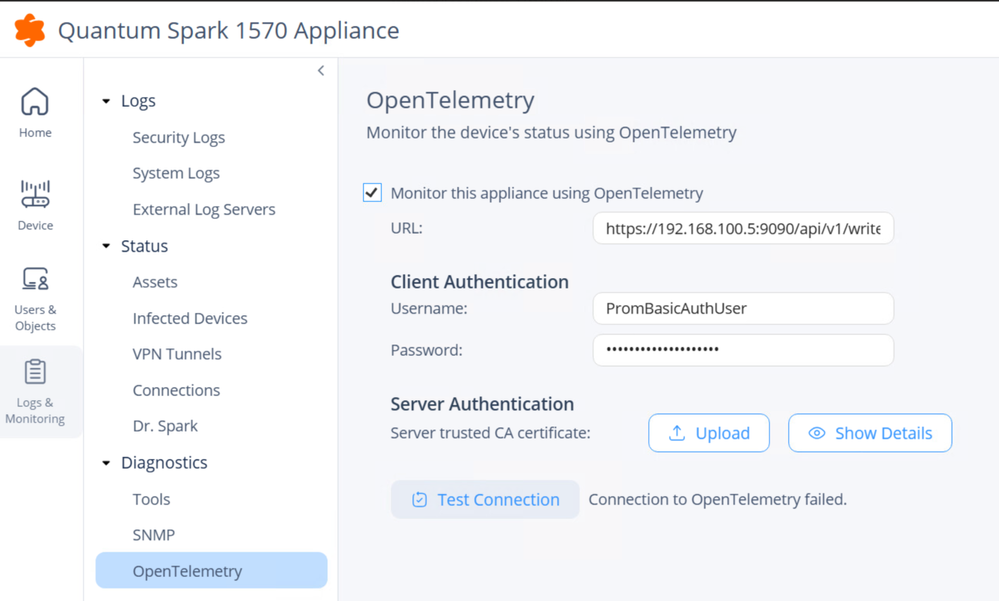Click the Show Details button
999x601 pixels.
tap(870, 433)
